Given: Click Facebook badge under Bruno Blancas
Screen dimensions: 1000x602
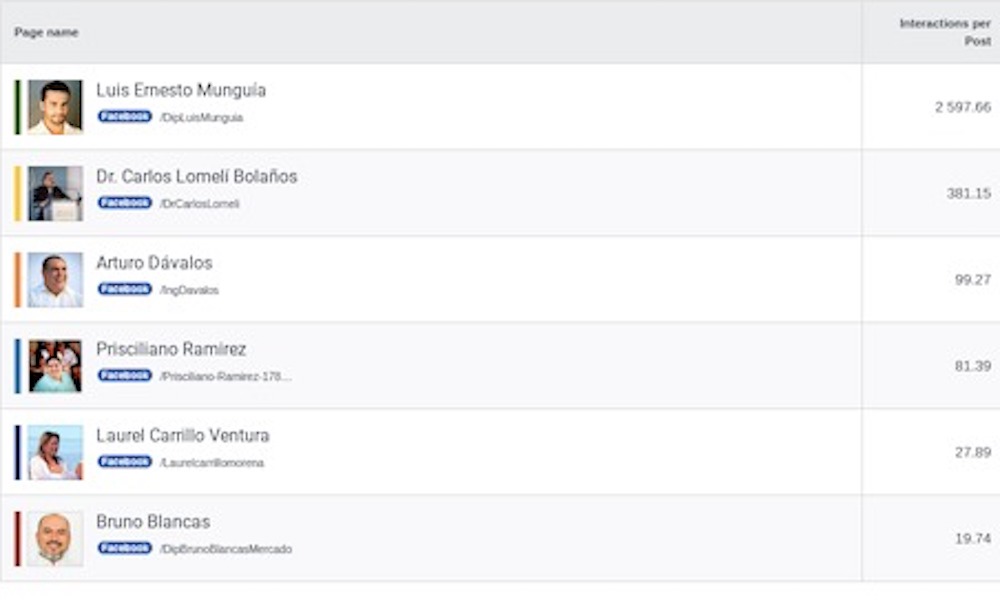Looking at the screenshot, I should point(124,548).
